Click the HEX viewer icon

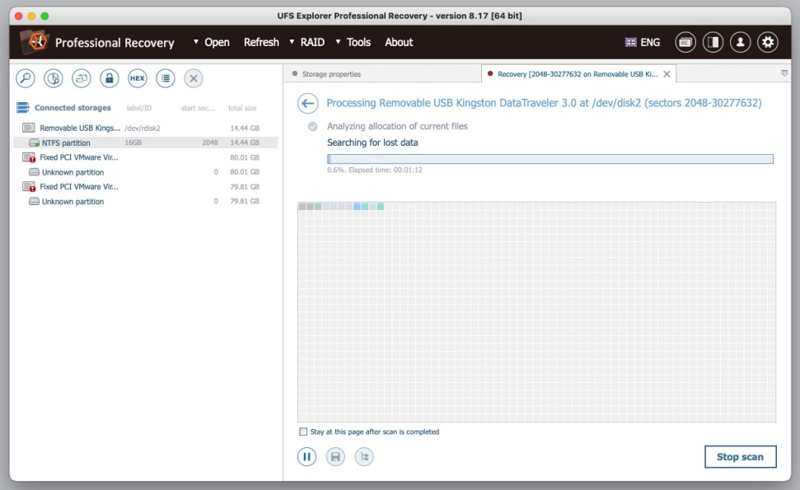[x=137, y=78]
